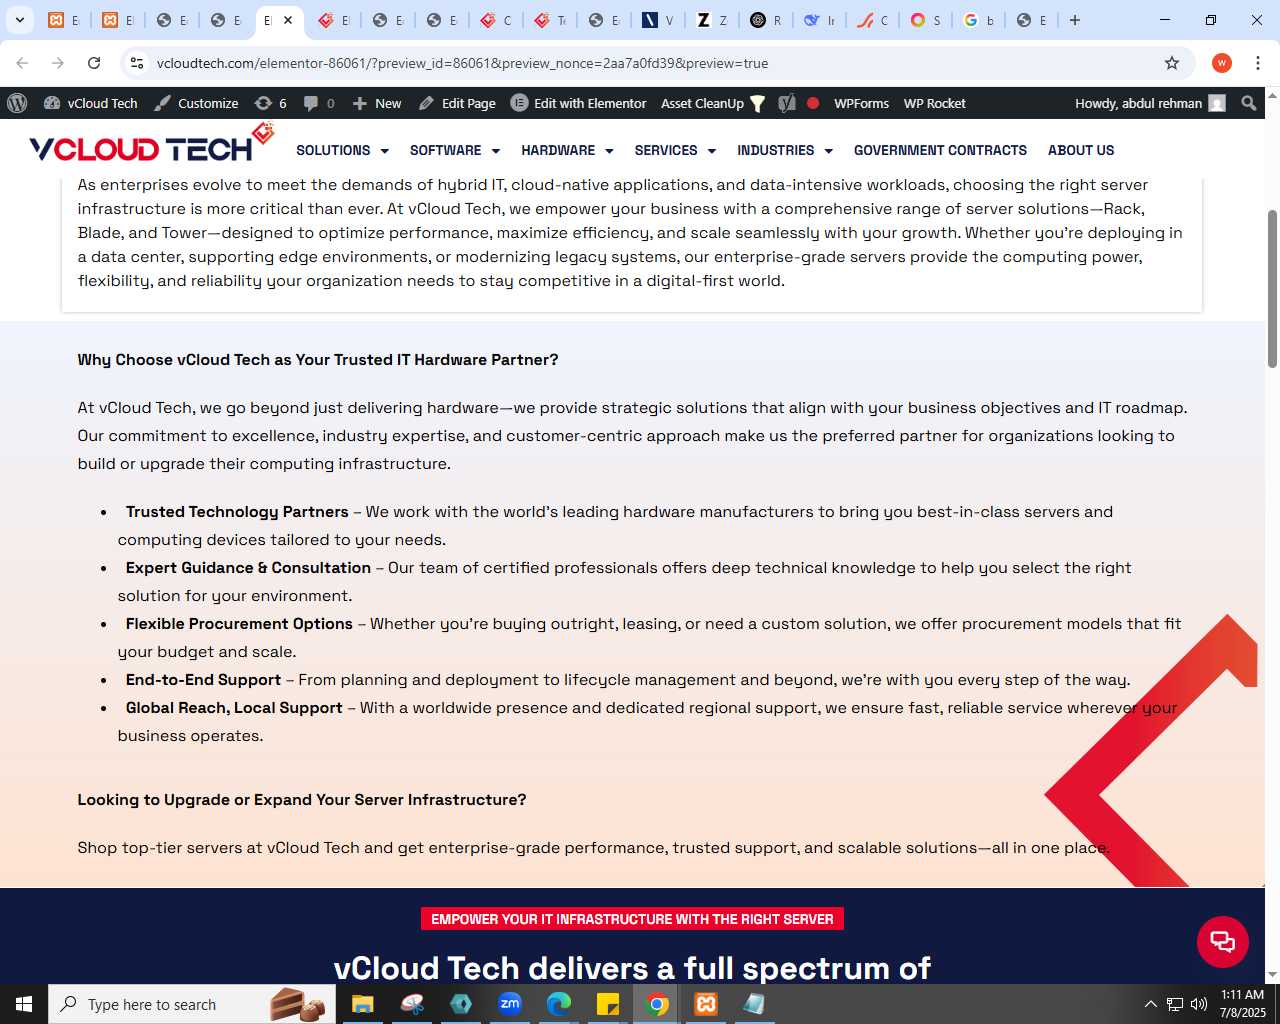Click Customize in the admin bar
The image size is (1280, 1024).
click(196, 103)
